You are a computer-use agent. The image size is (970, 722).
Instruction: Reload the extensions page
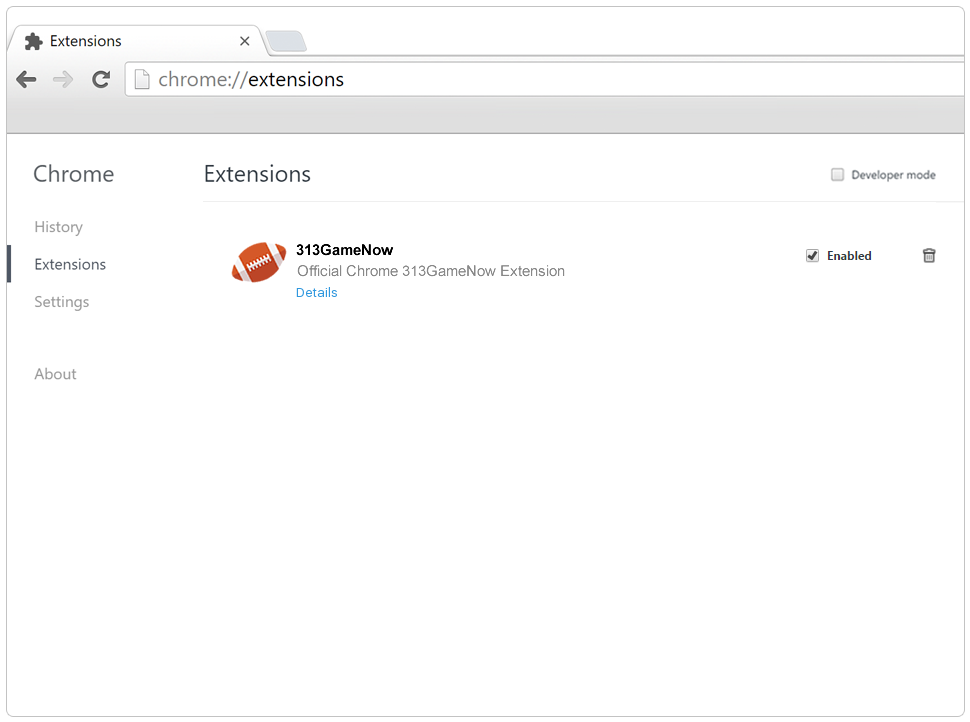[101, 79]
